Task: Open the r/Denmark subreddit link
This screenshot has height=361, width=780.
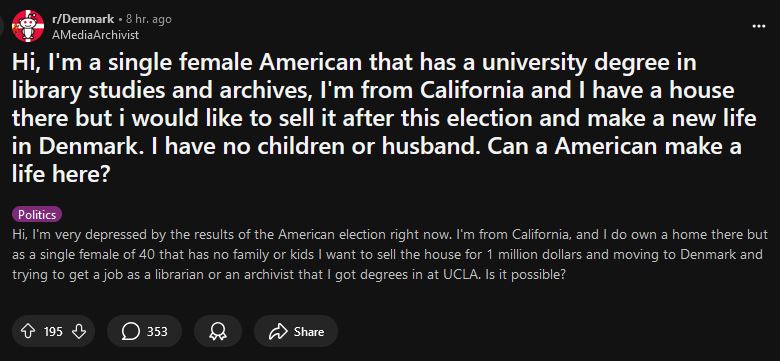Action: click(x=83, y=19)
